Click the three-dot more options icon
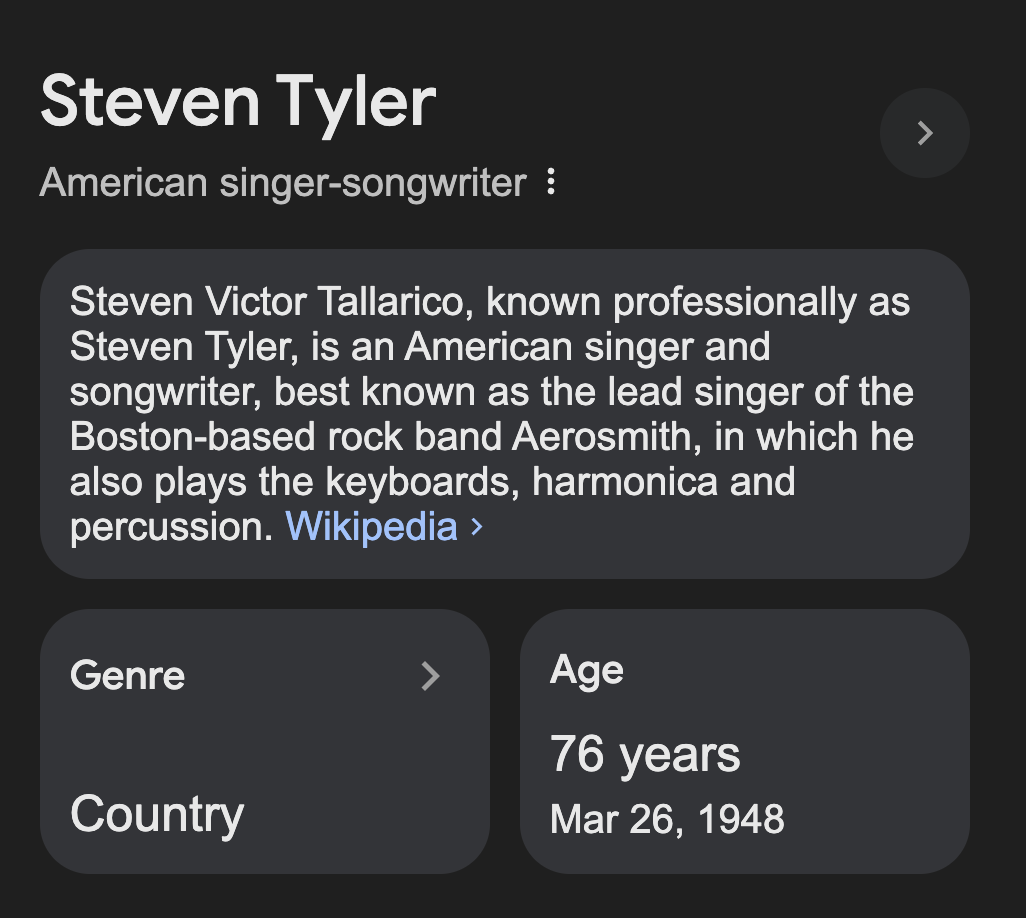 click(x=550, y=182)
